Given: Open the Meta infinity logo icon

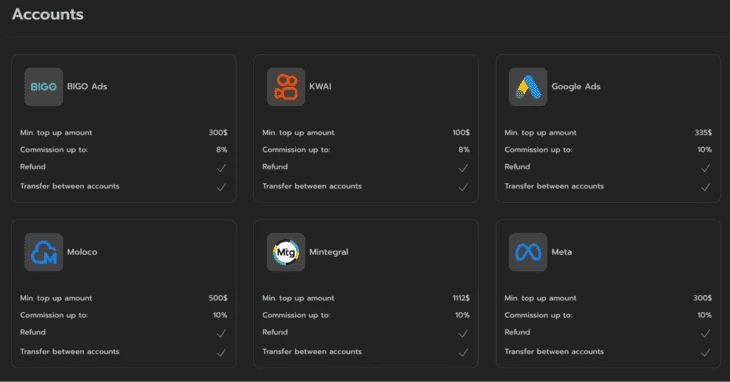Looking at the screenshot, I should coord(528,252).
